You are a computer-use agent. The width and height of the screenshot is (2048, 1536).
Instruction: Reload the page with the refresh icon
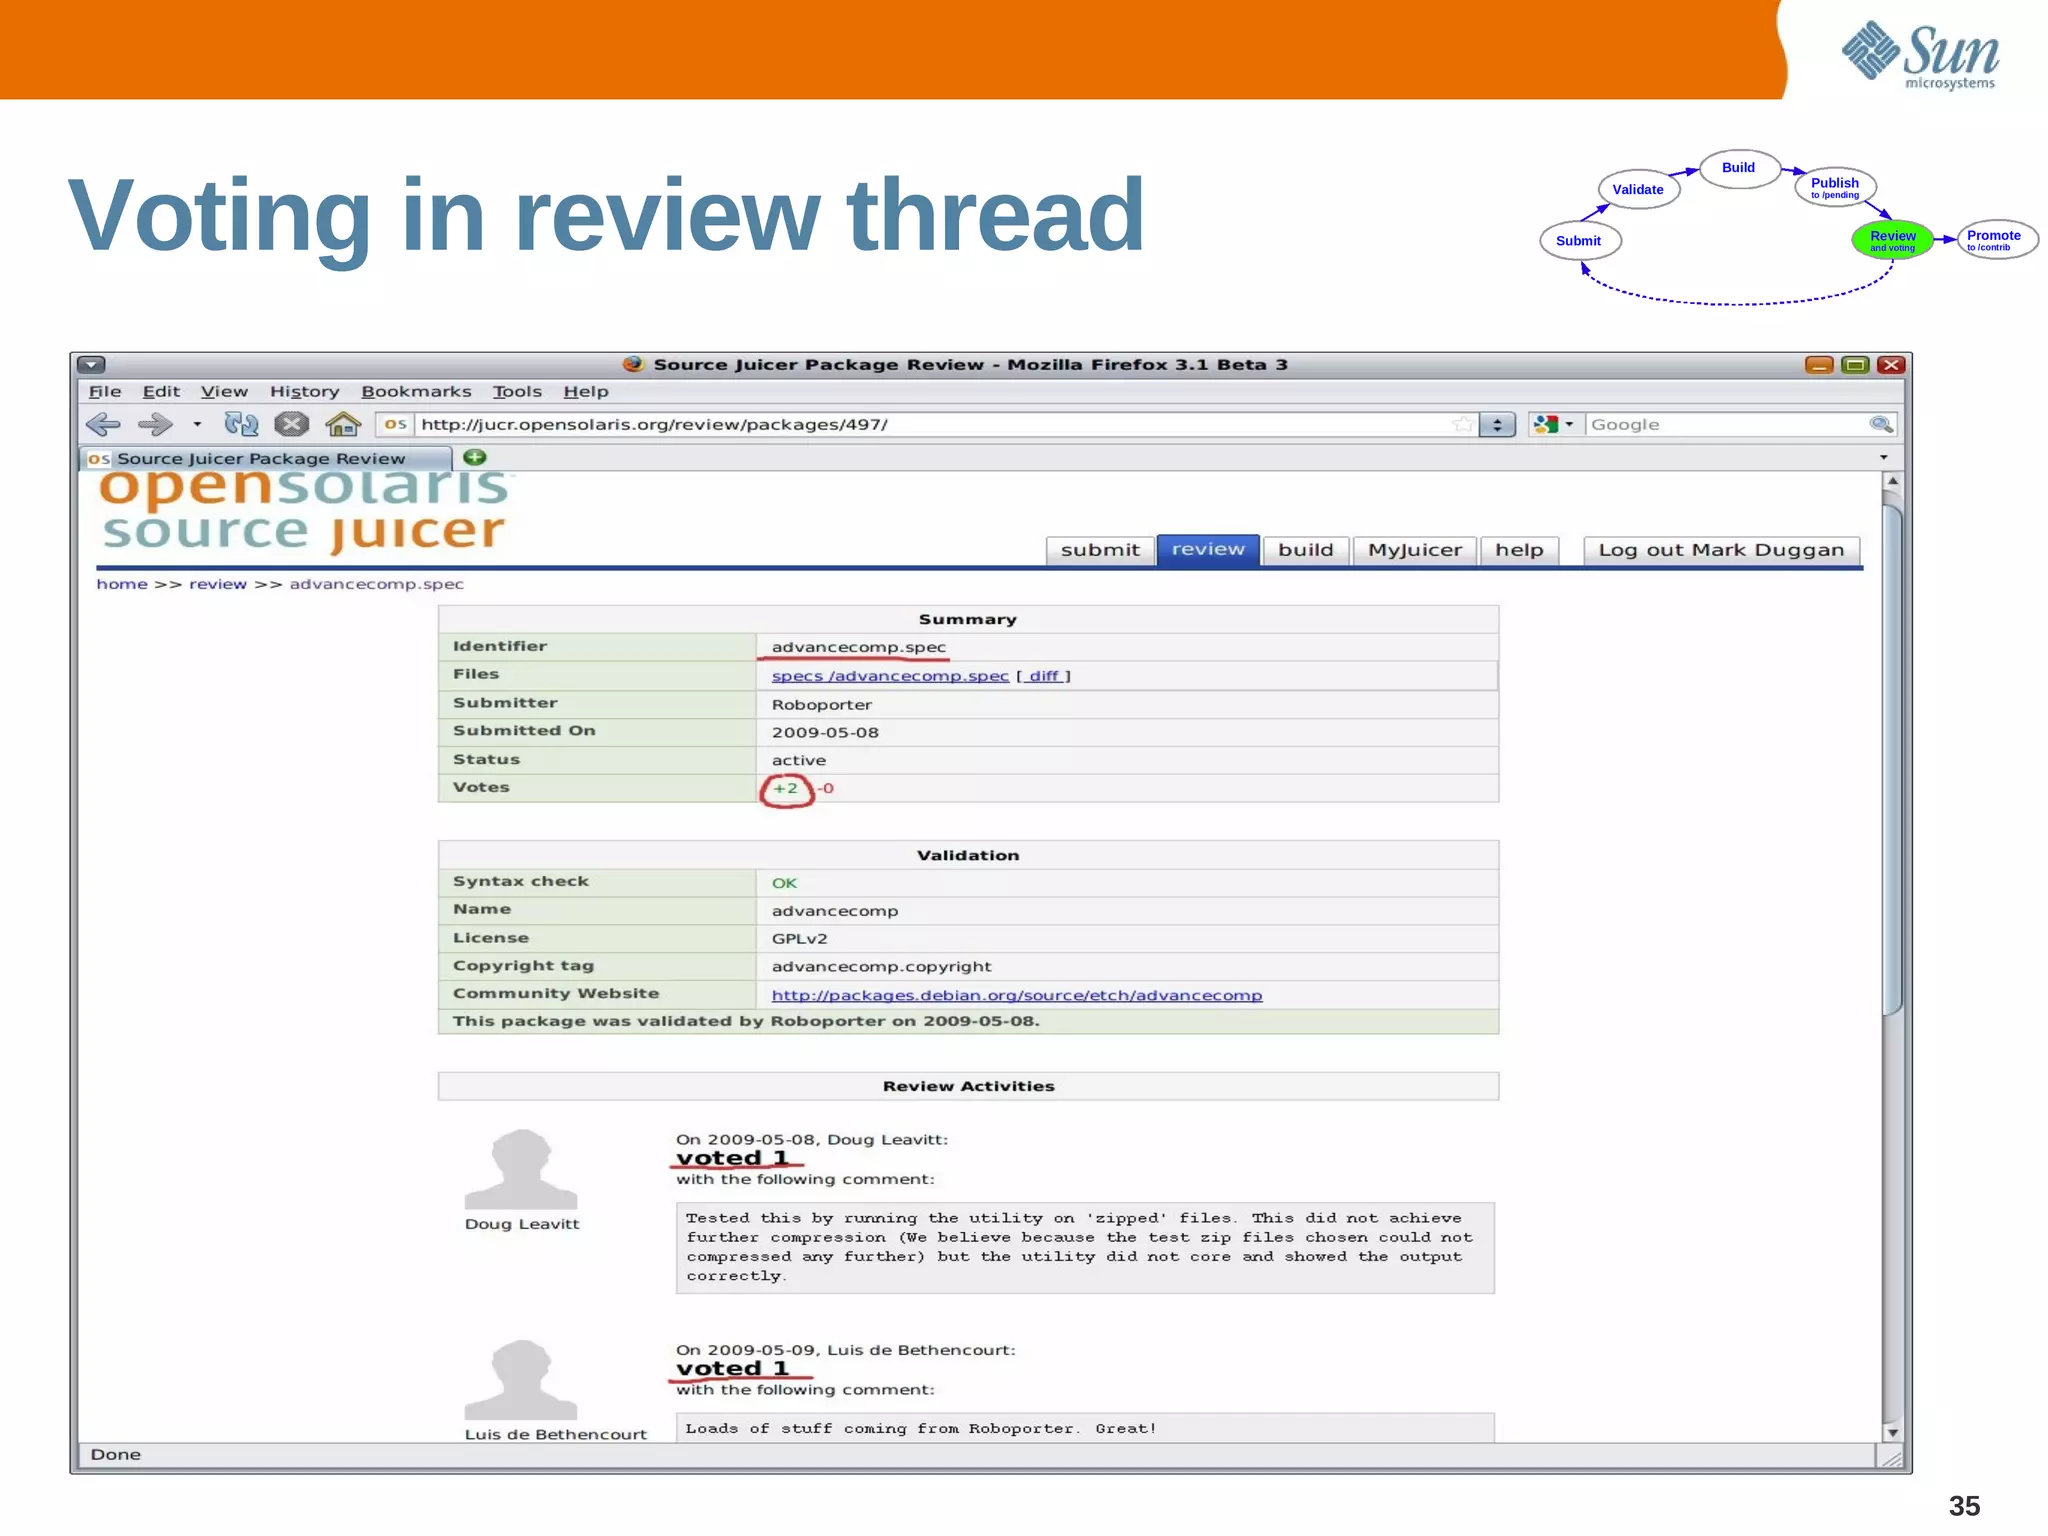coord(241,424)
